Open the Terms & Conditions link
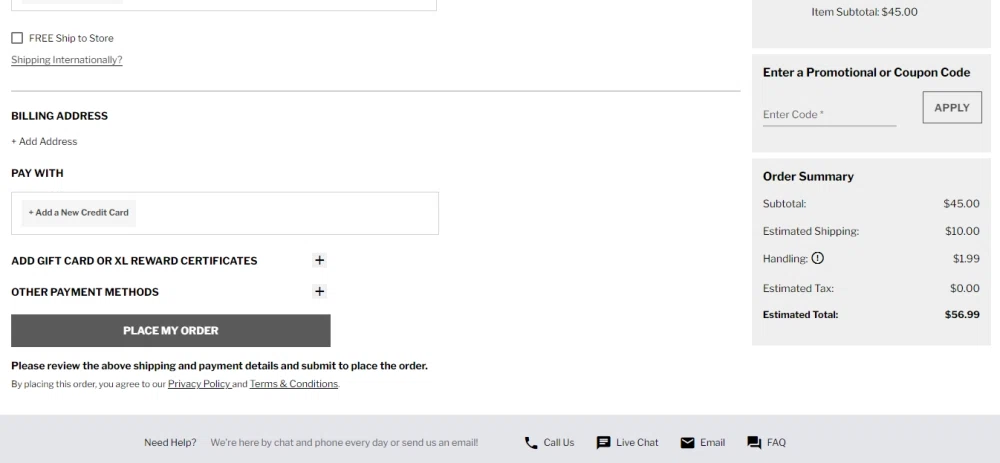 click(294, 384)
